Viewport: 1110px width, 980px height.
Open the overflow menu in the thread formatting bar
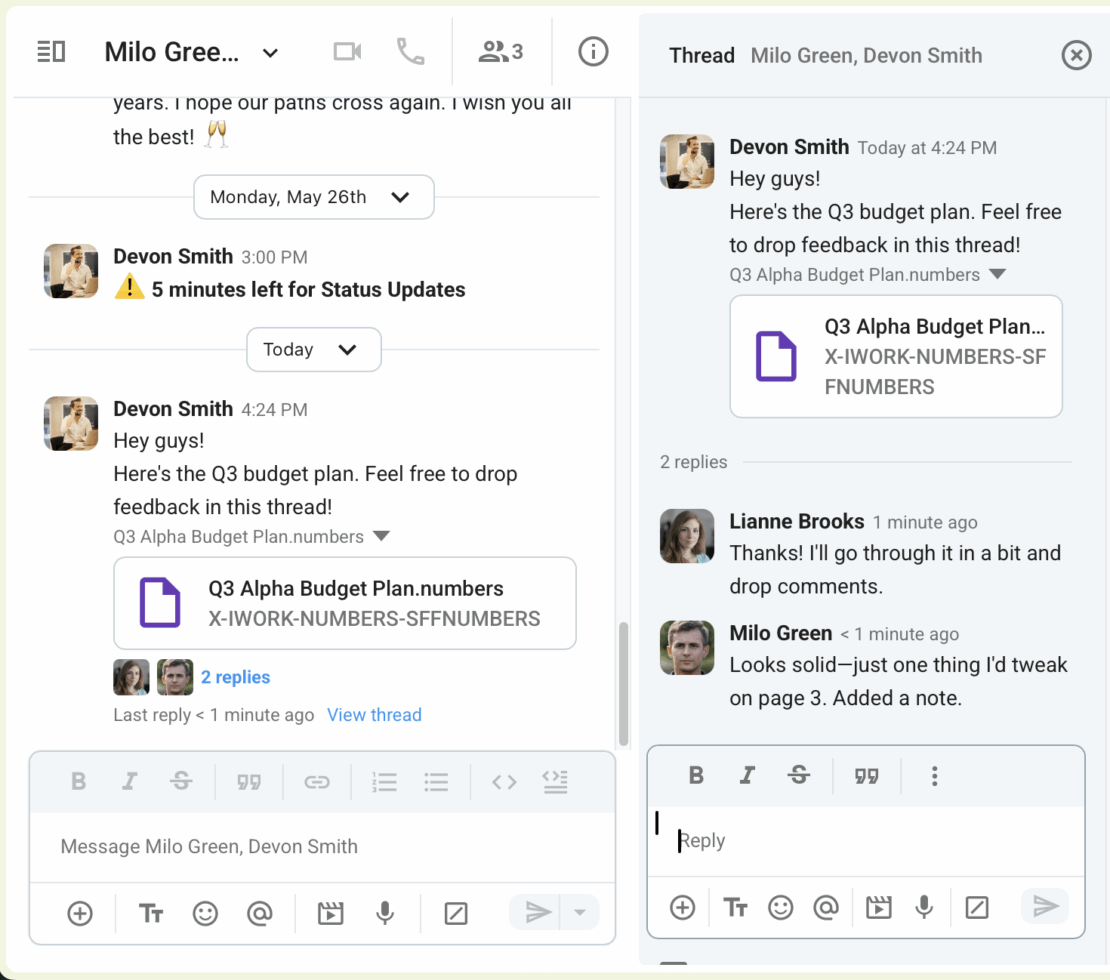coord(934,775)
